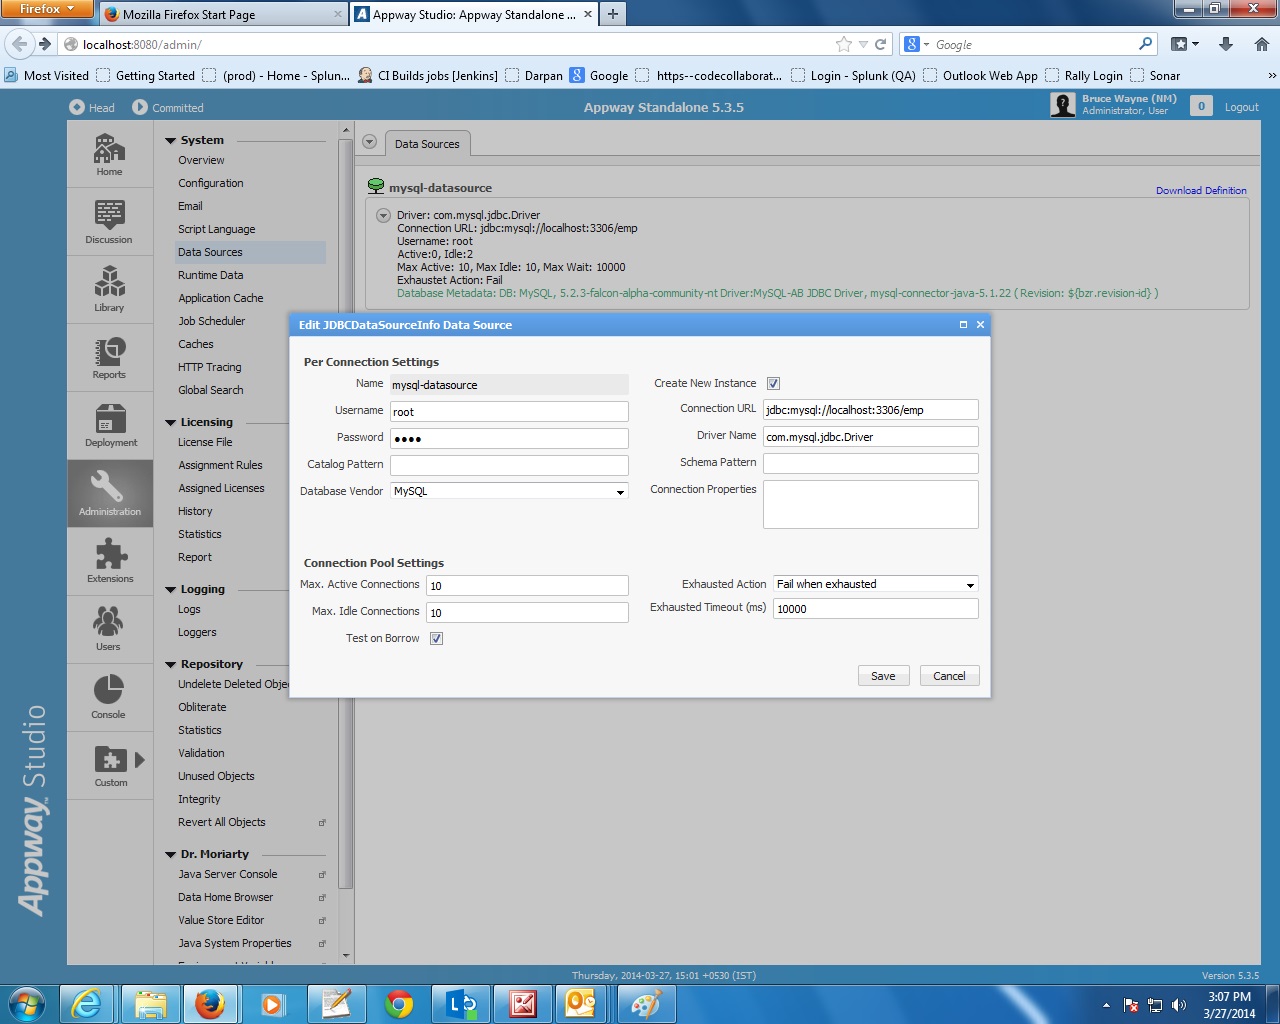1280x1024 pixels.
Task: Open the Custom module icon
Action: 110,759
